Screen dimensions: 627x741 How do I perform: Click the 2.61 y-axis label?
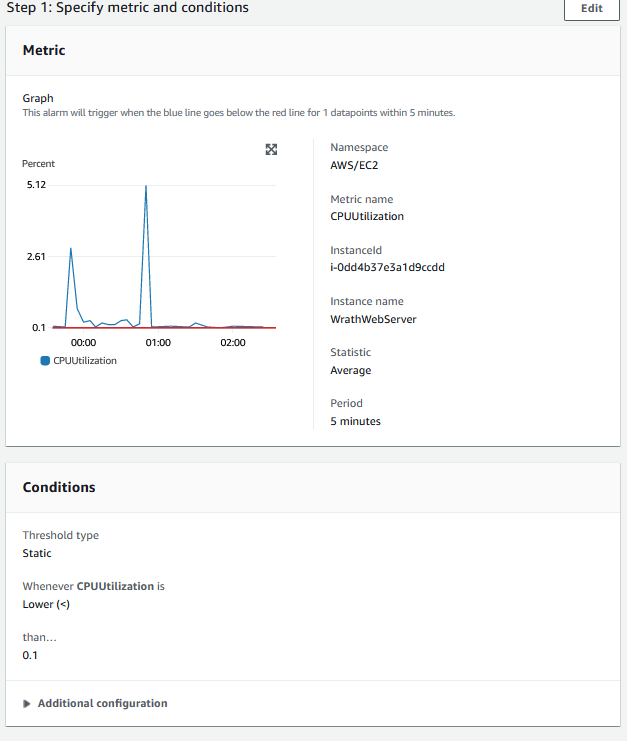pos(35,257)
